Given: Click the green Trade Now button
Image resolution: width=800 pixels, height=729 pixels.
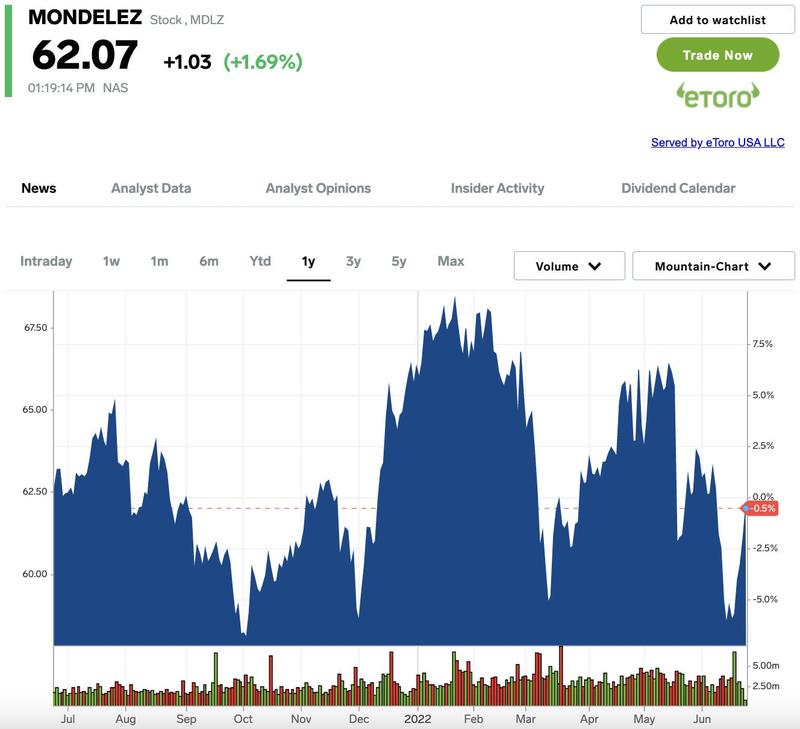Looking at the screenshot, I should point(717,55).
